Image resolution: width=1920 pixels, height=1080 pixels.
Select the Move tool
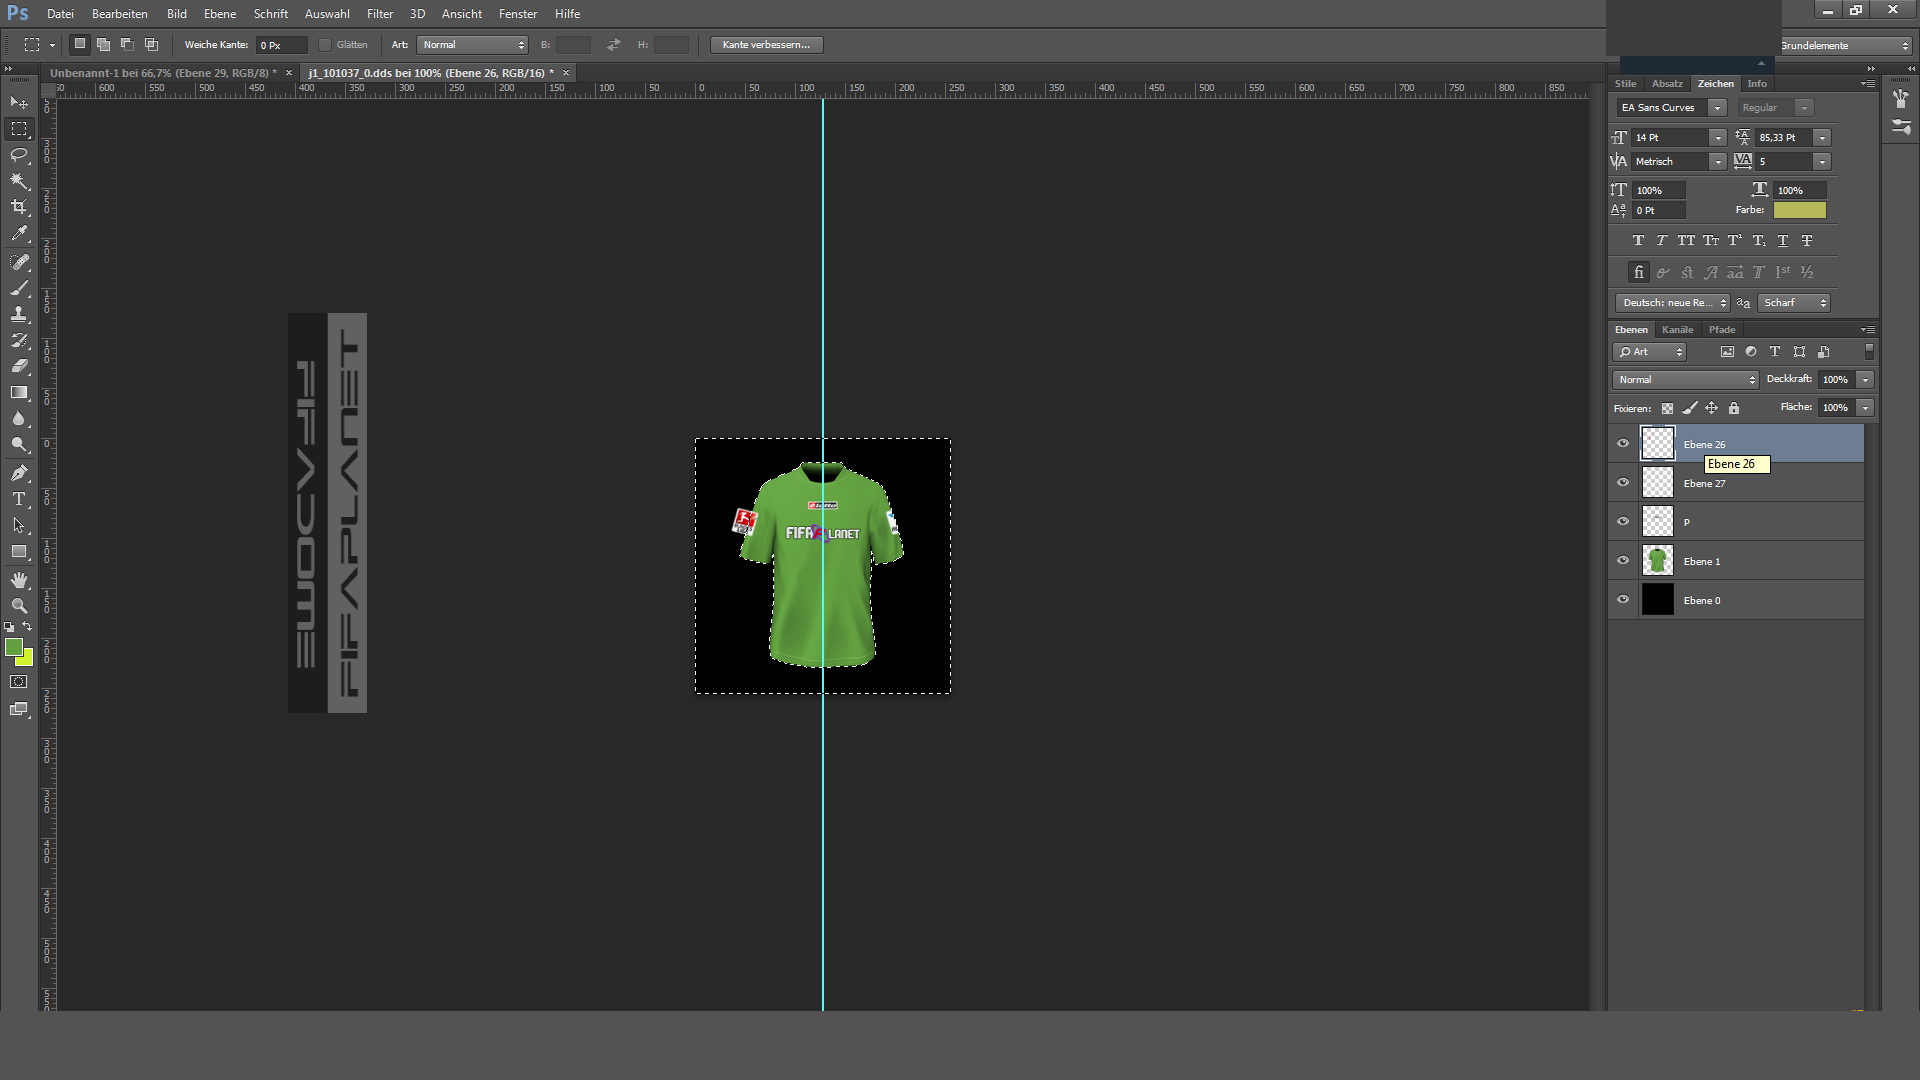(x=19, y=103)
